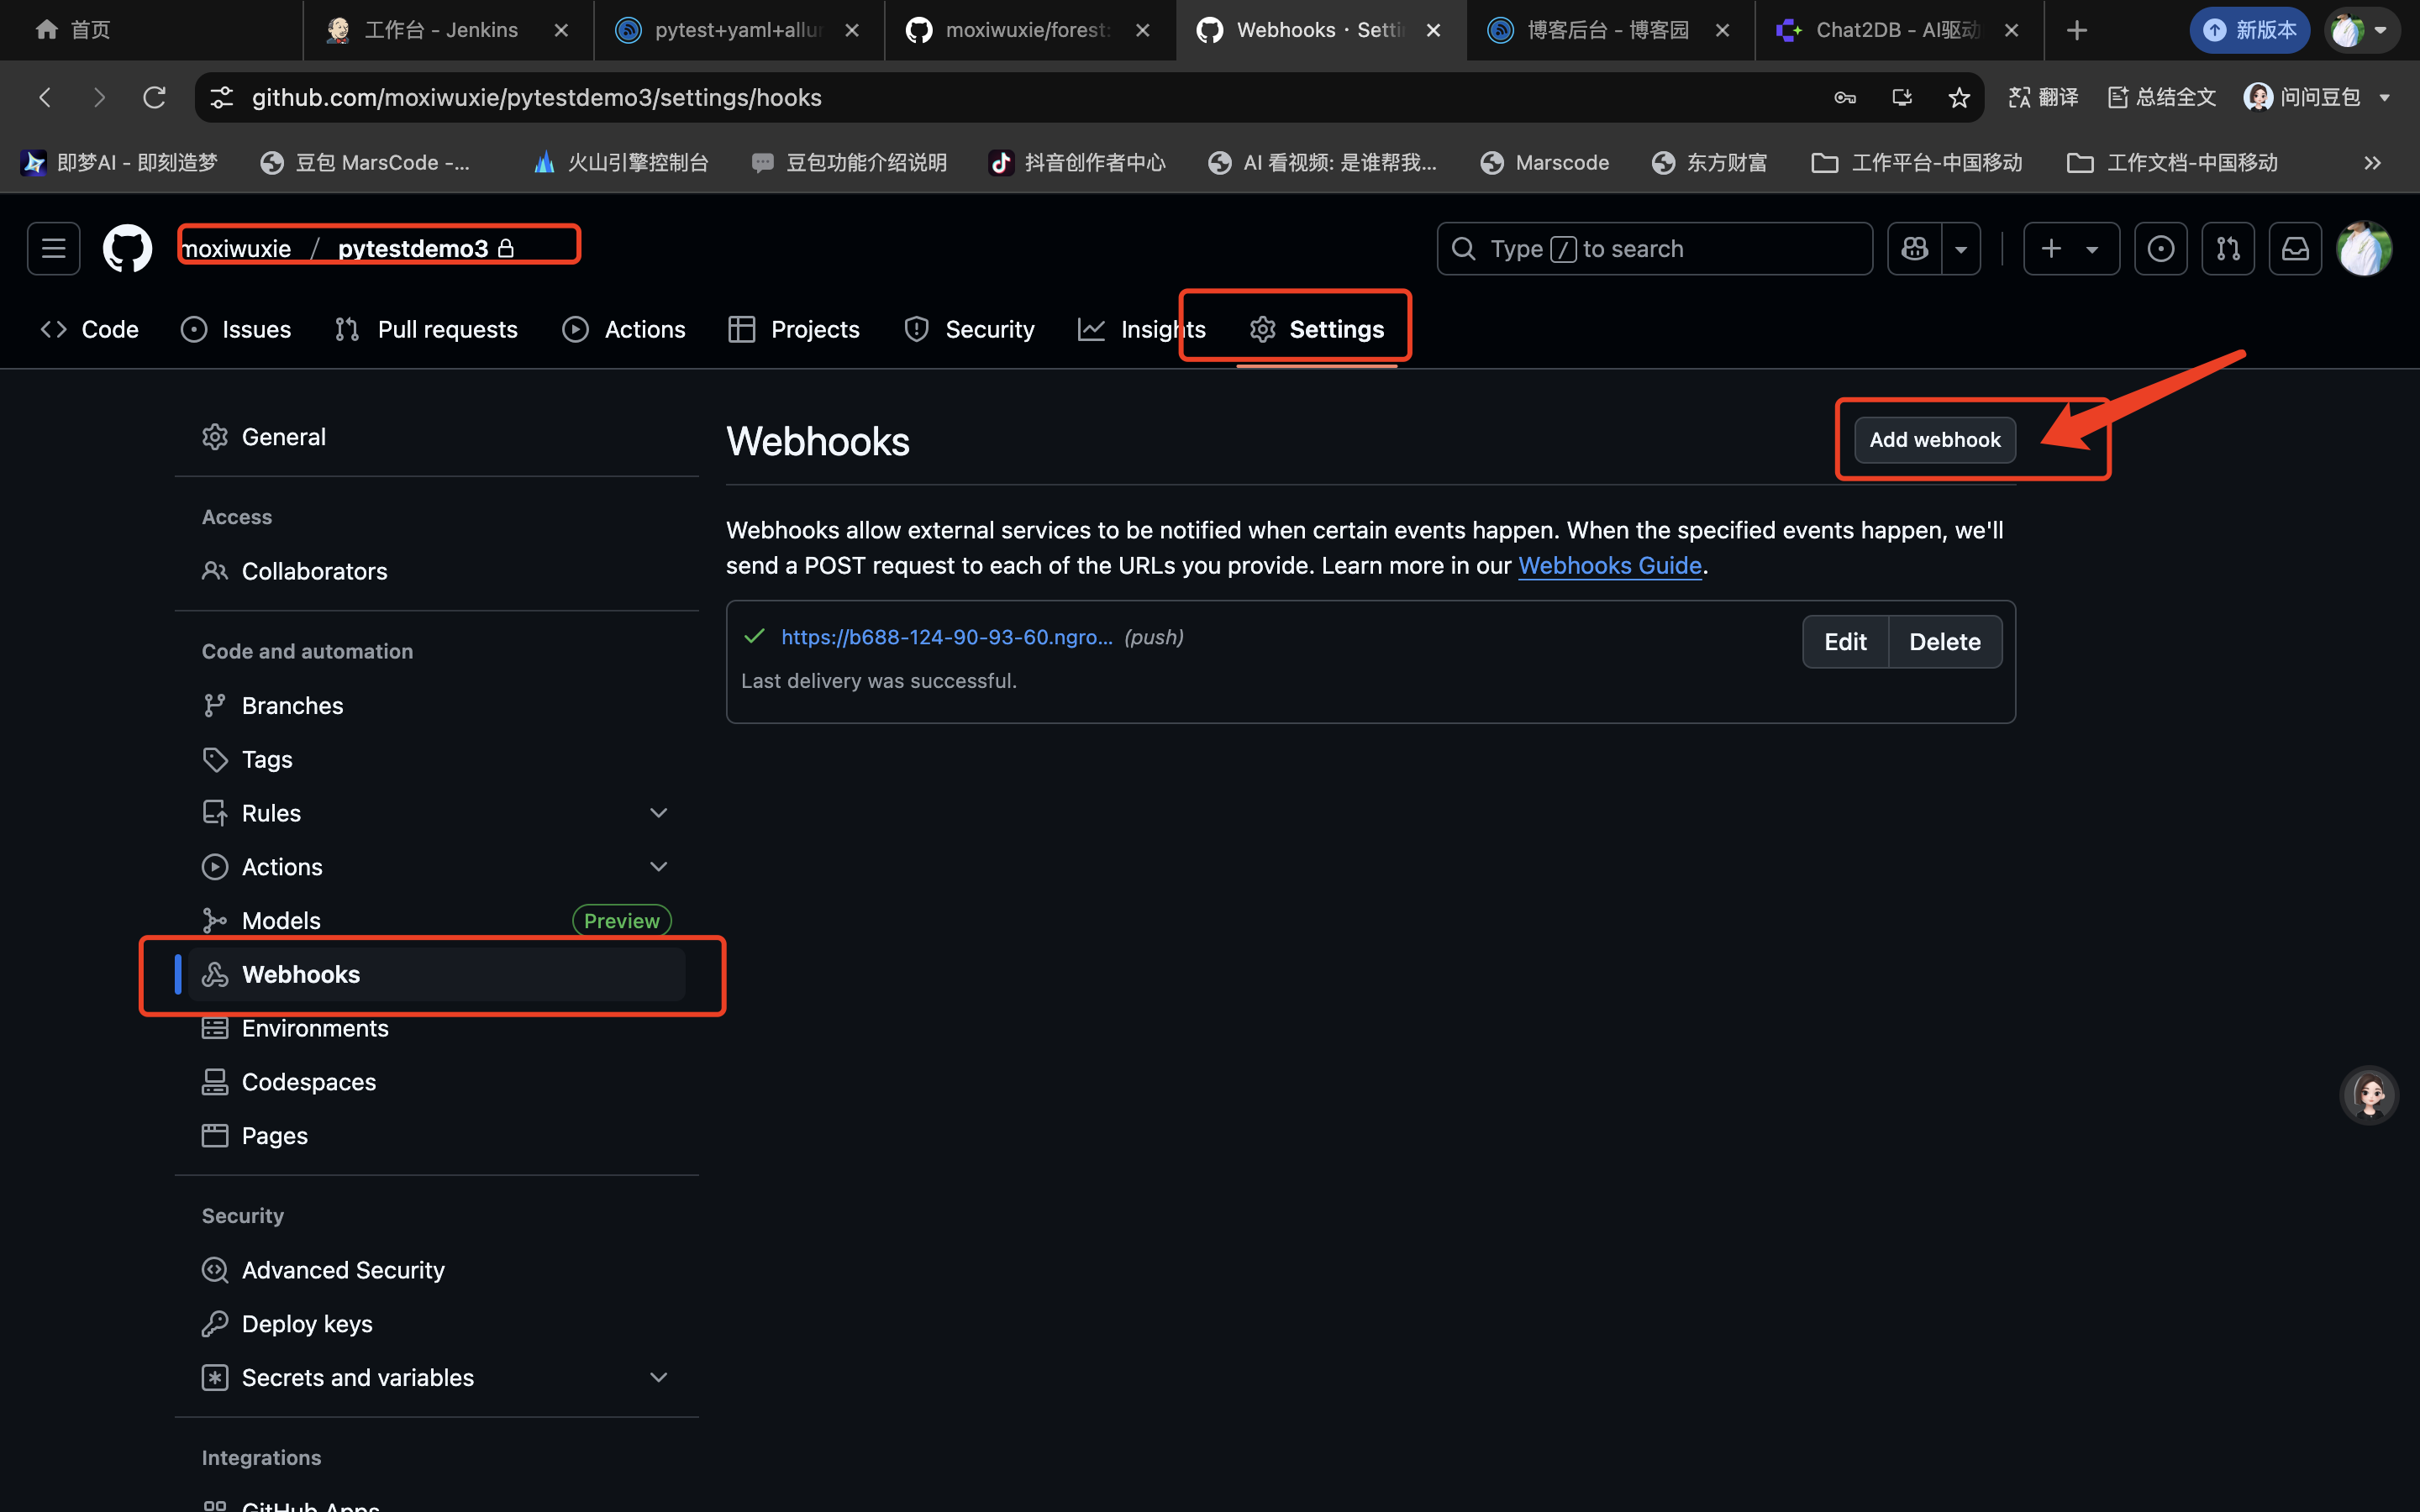This screenshot has height=1512, width=2420.
Task: Open the Copilot dropdown arrow
Action: 1961,248
